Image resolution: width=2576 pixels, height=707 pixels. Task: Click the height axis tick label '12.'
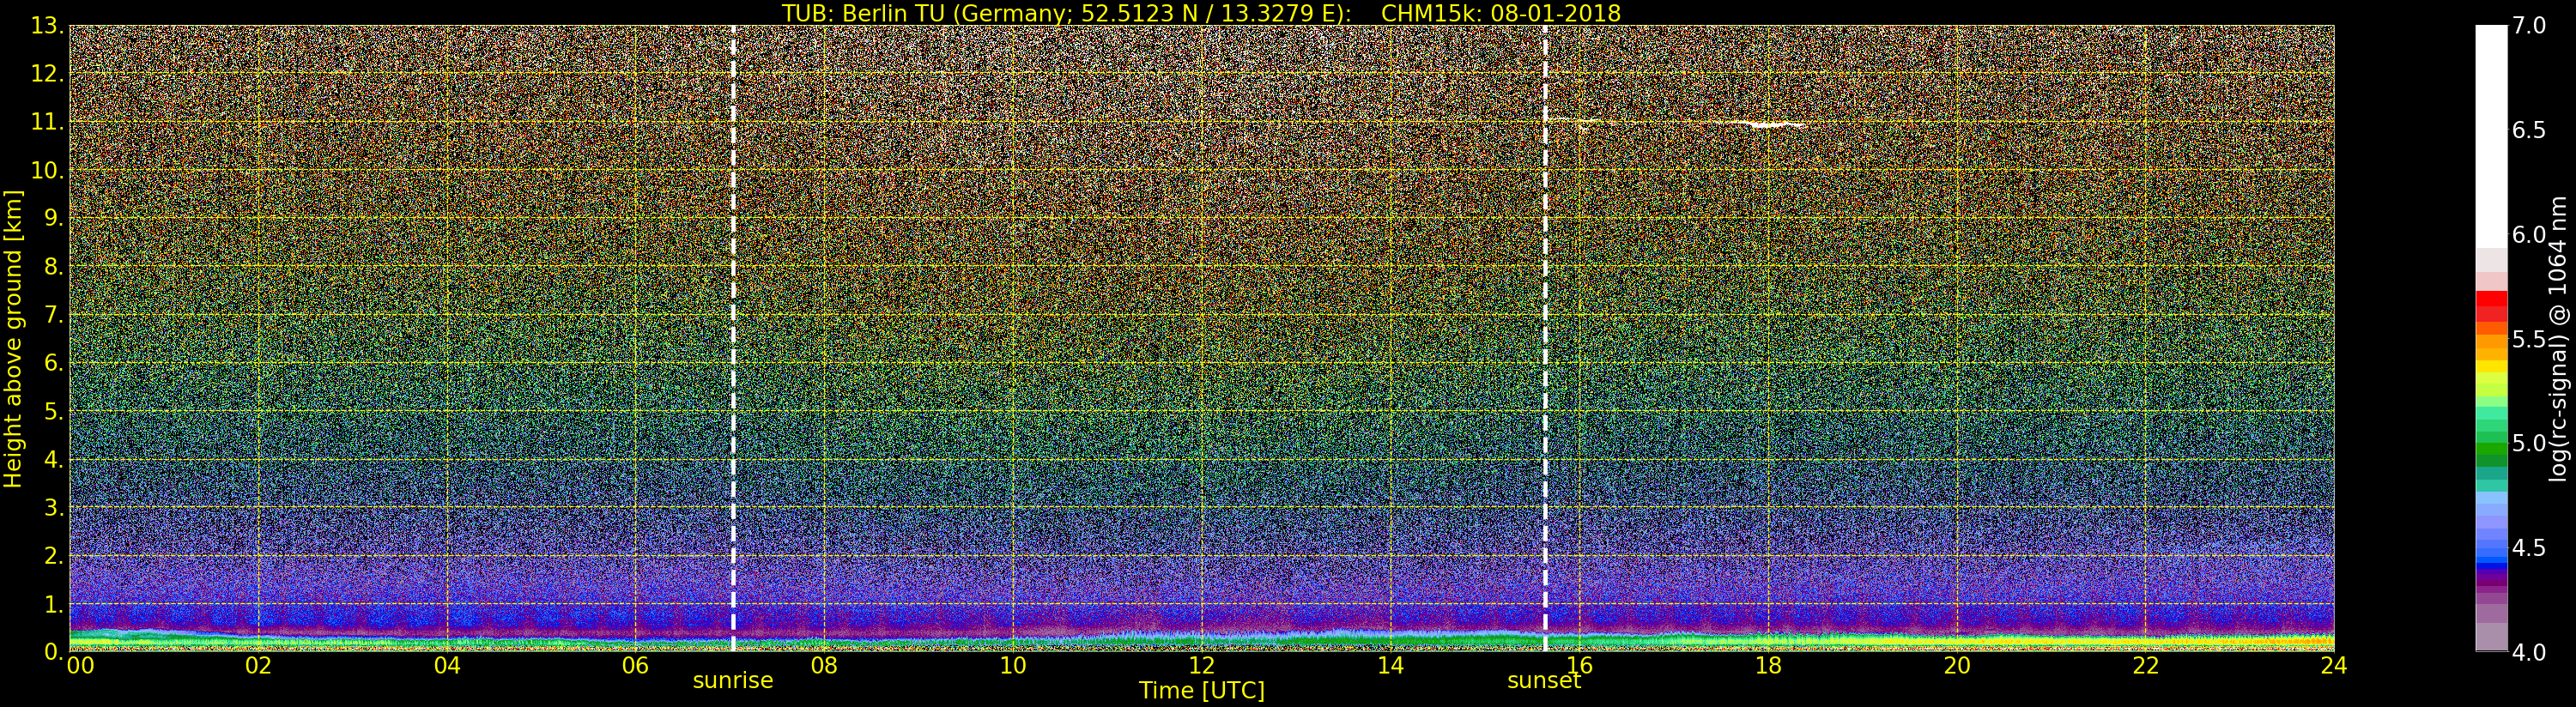pos(47,74)
